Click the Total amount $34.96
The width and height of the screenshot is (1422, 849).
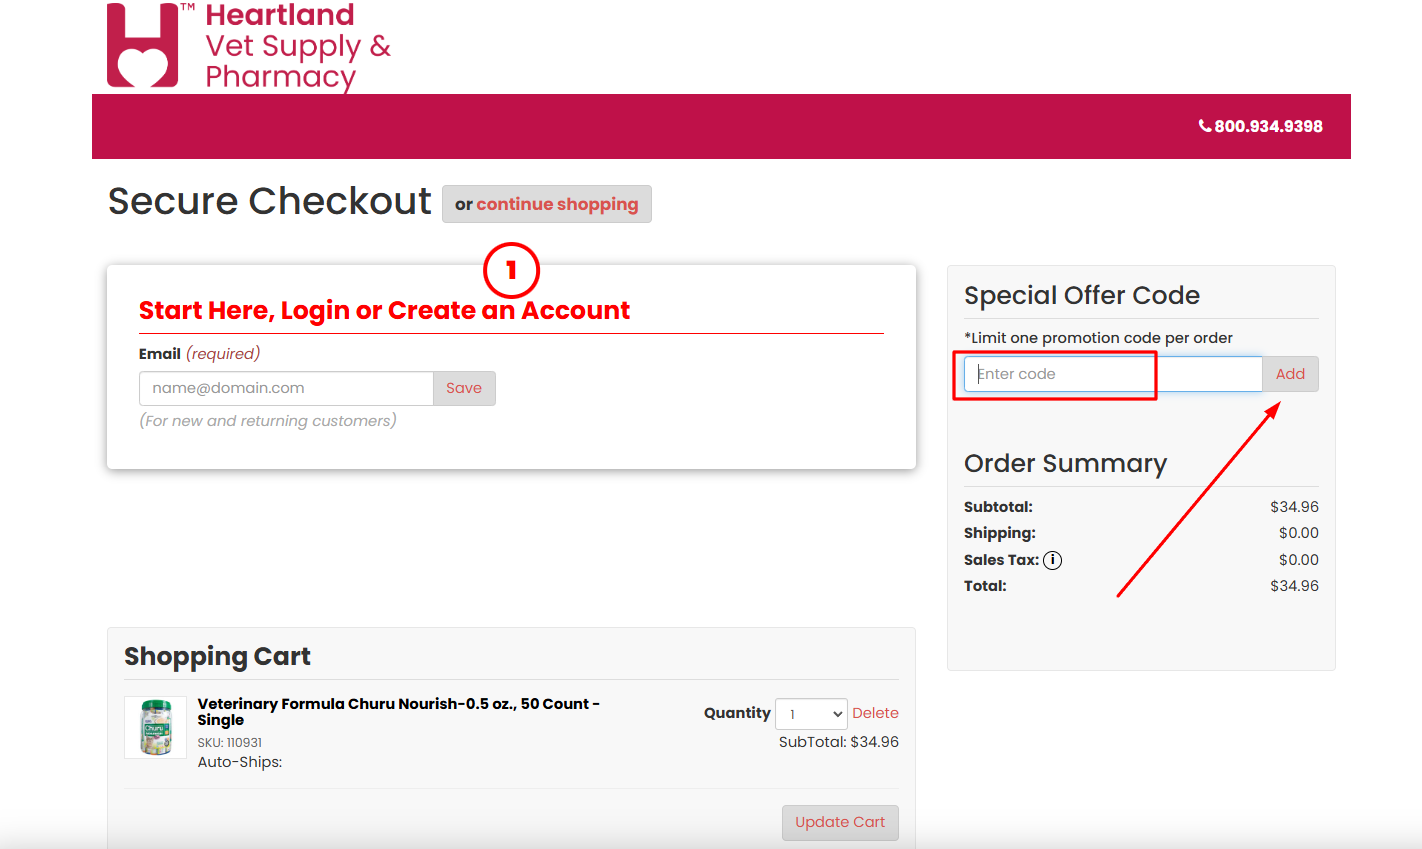click(x=1294, y=585)
